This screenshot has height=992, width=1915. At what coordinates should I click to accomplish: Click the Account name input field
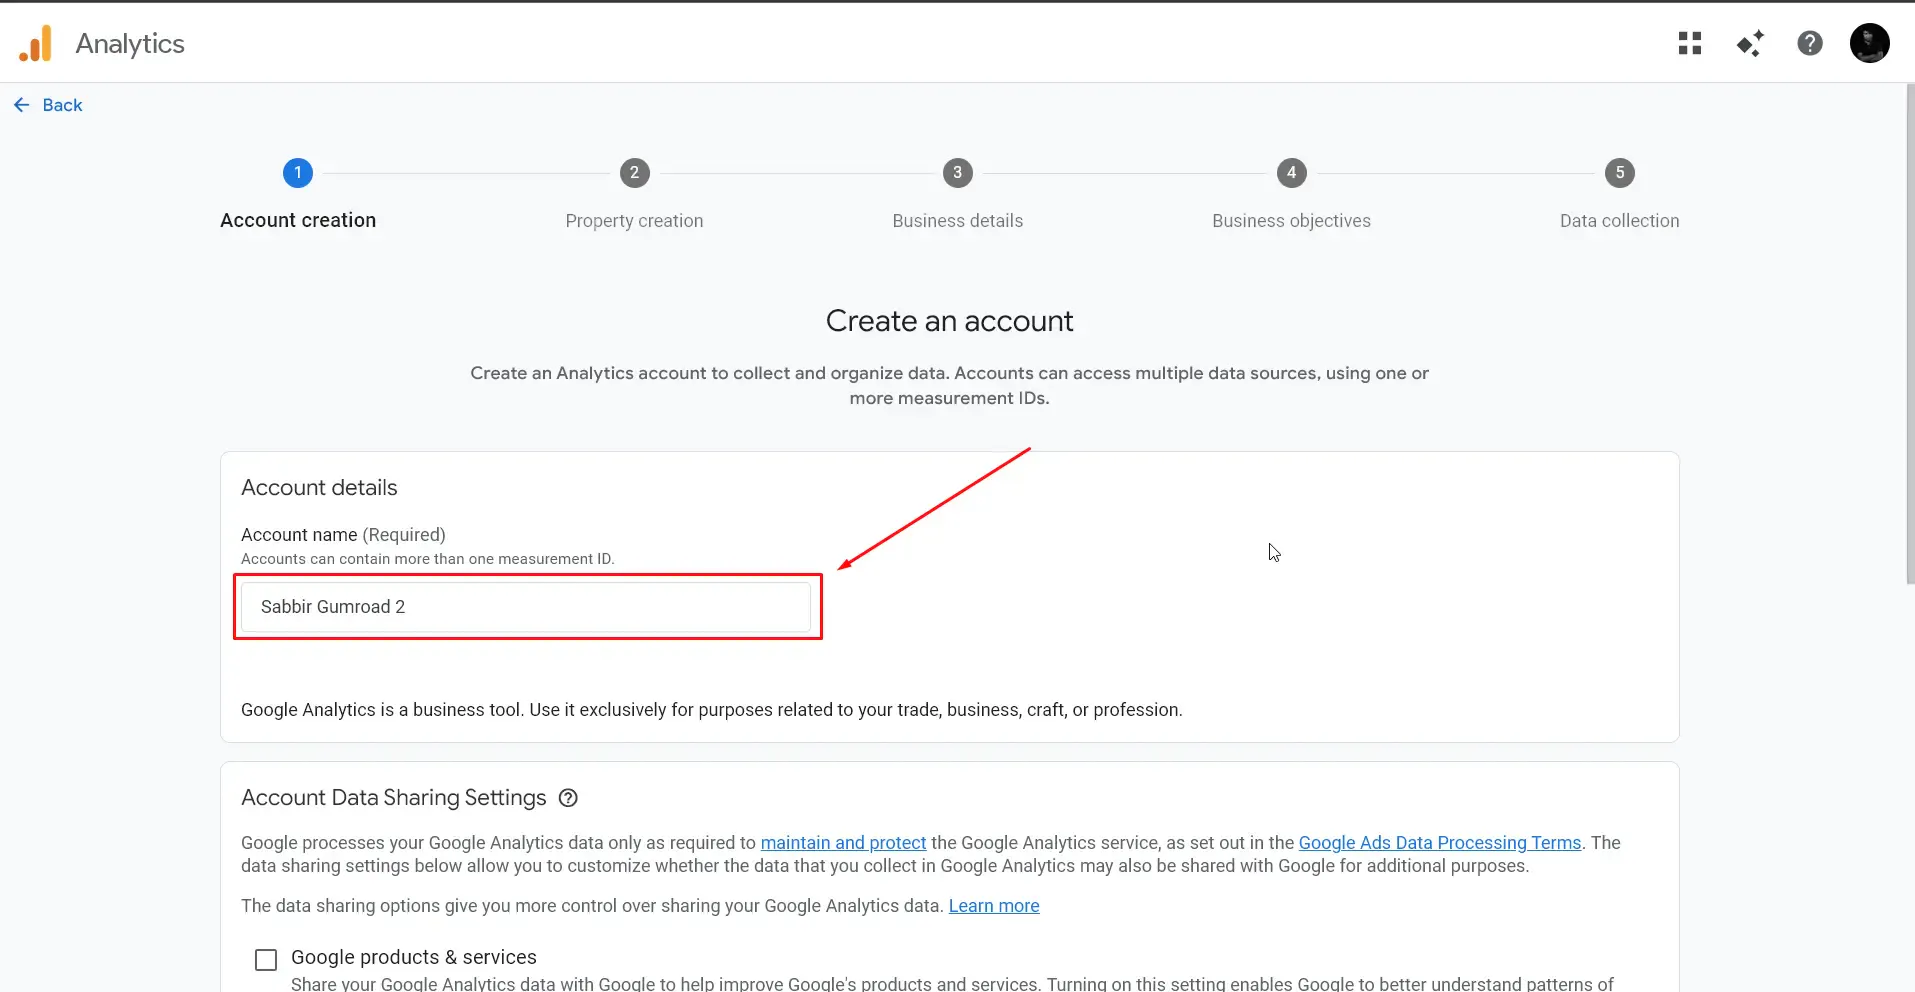click(x=526, y=607)
